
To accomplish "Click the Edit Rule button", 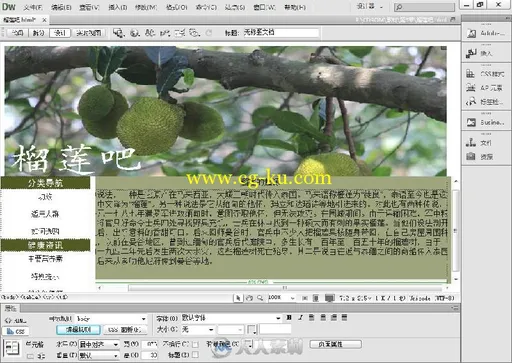I will point(78,330).
